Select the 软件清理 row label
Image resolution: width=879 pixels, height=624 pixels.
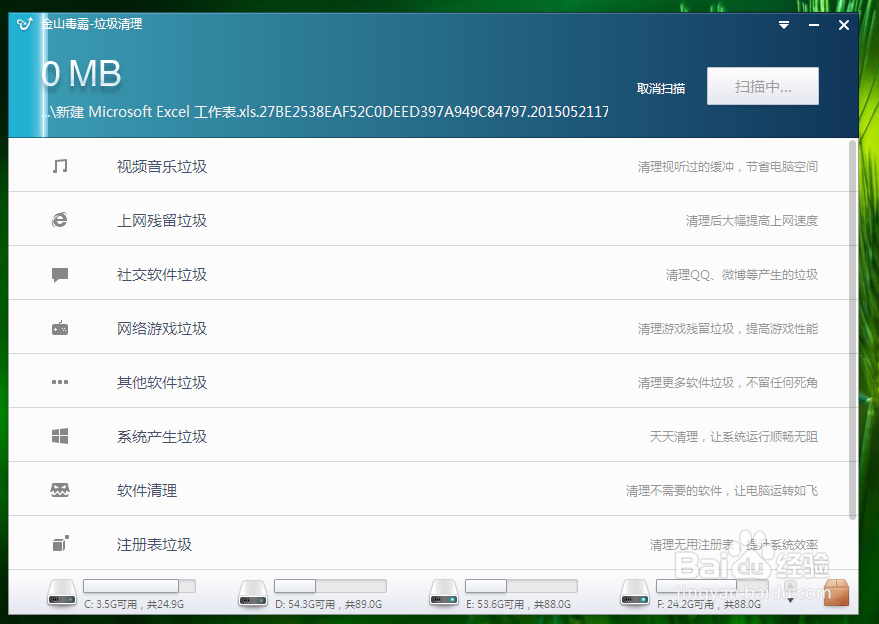147,491
